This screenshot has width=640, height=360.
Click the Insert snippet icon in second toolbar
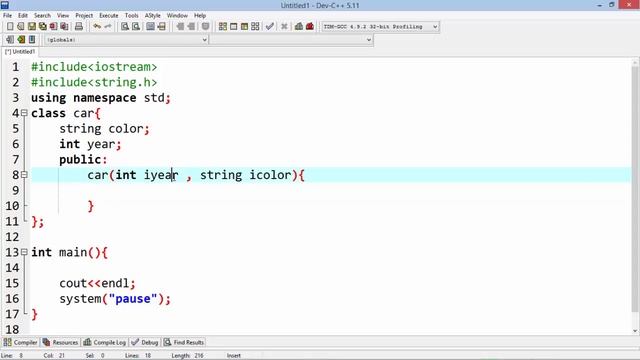(x=10, y=40)
